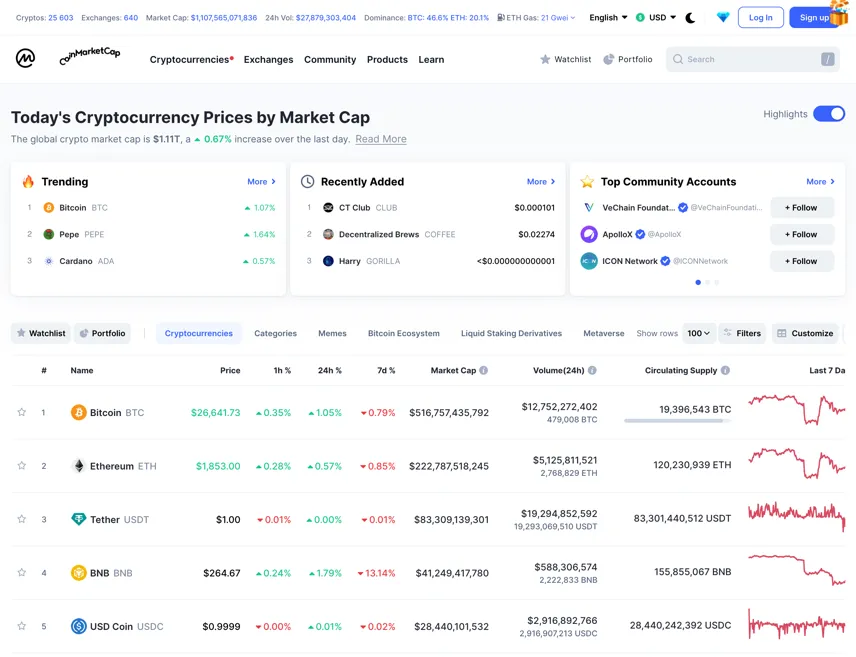Click the Pepe icon in Trending

(x=49, y=234)
